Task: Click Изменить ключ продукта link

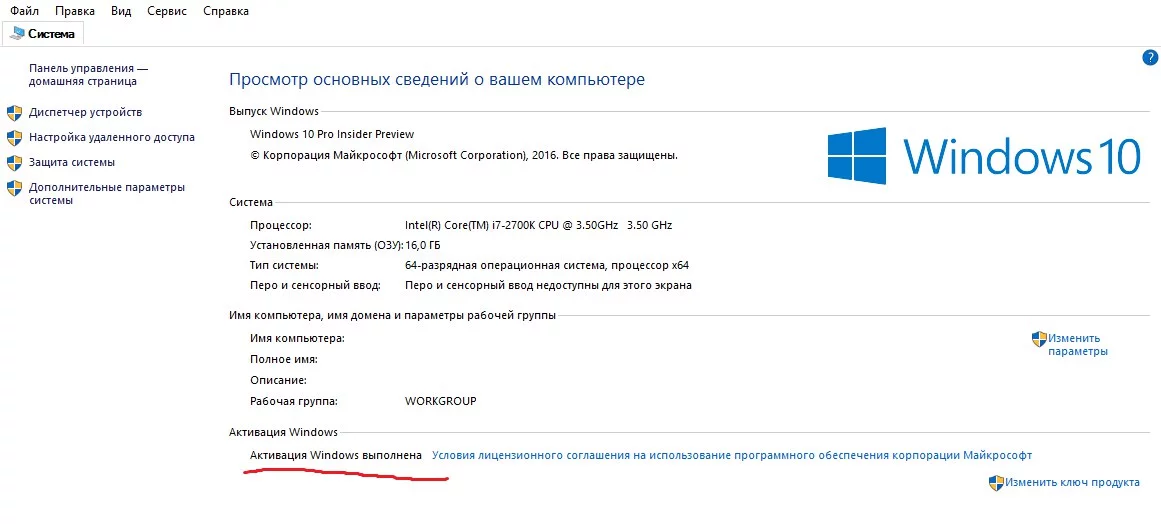Action: [x=1072, y=483]
